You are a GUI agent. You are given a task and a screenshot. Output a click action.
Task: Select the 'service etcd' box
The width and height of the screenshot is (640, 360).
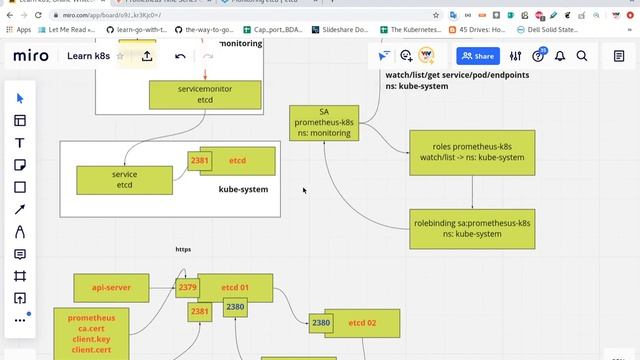click(x=124, y=180)
